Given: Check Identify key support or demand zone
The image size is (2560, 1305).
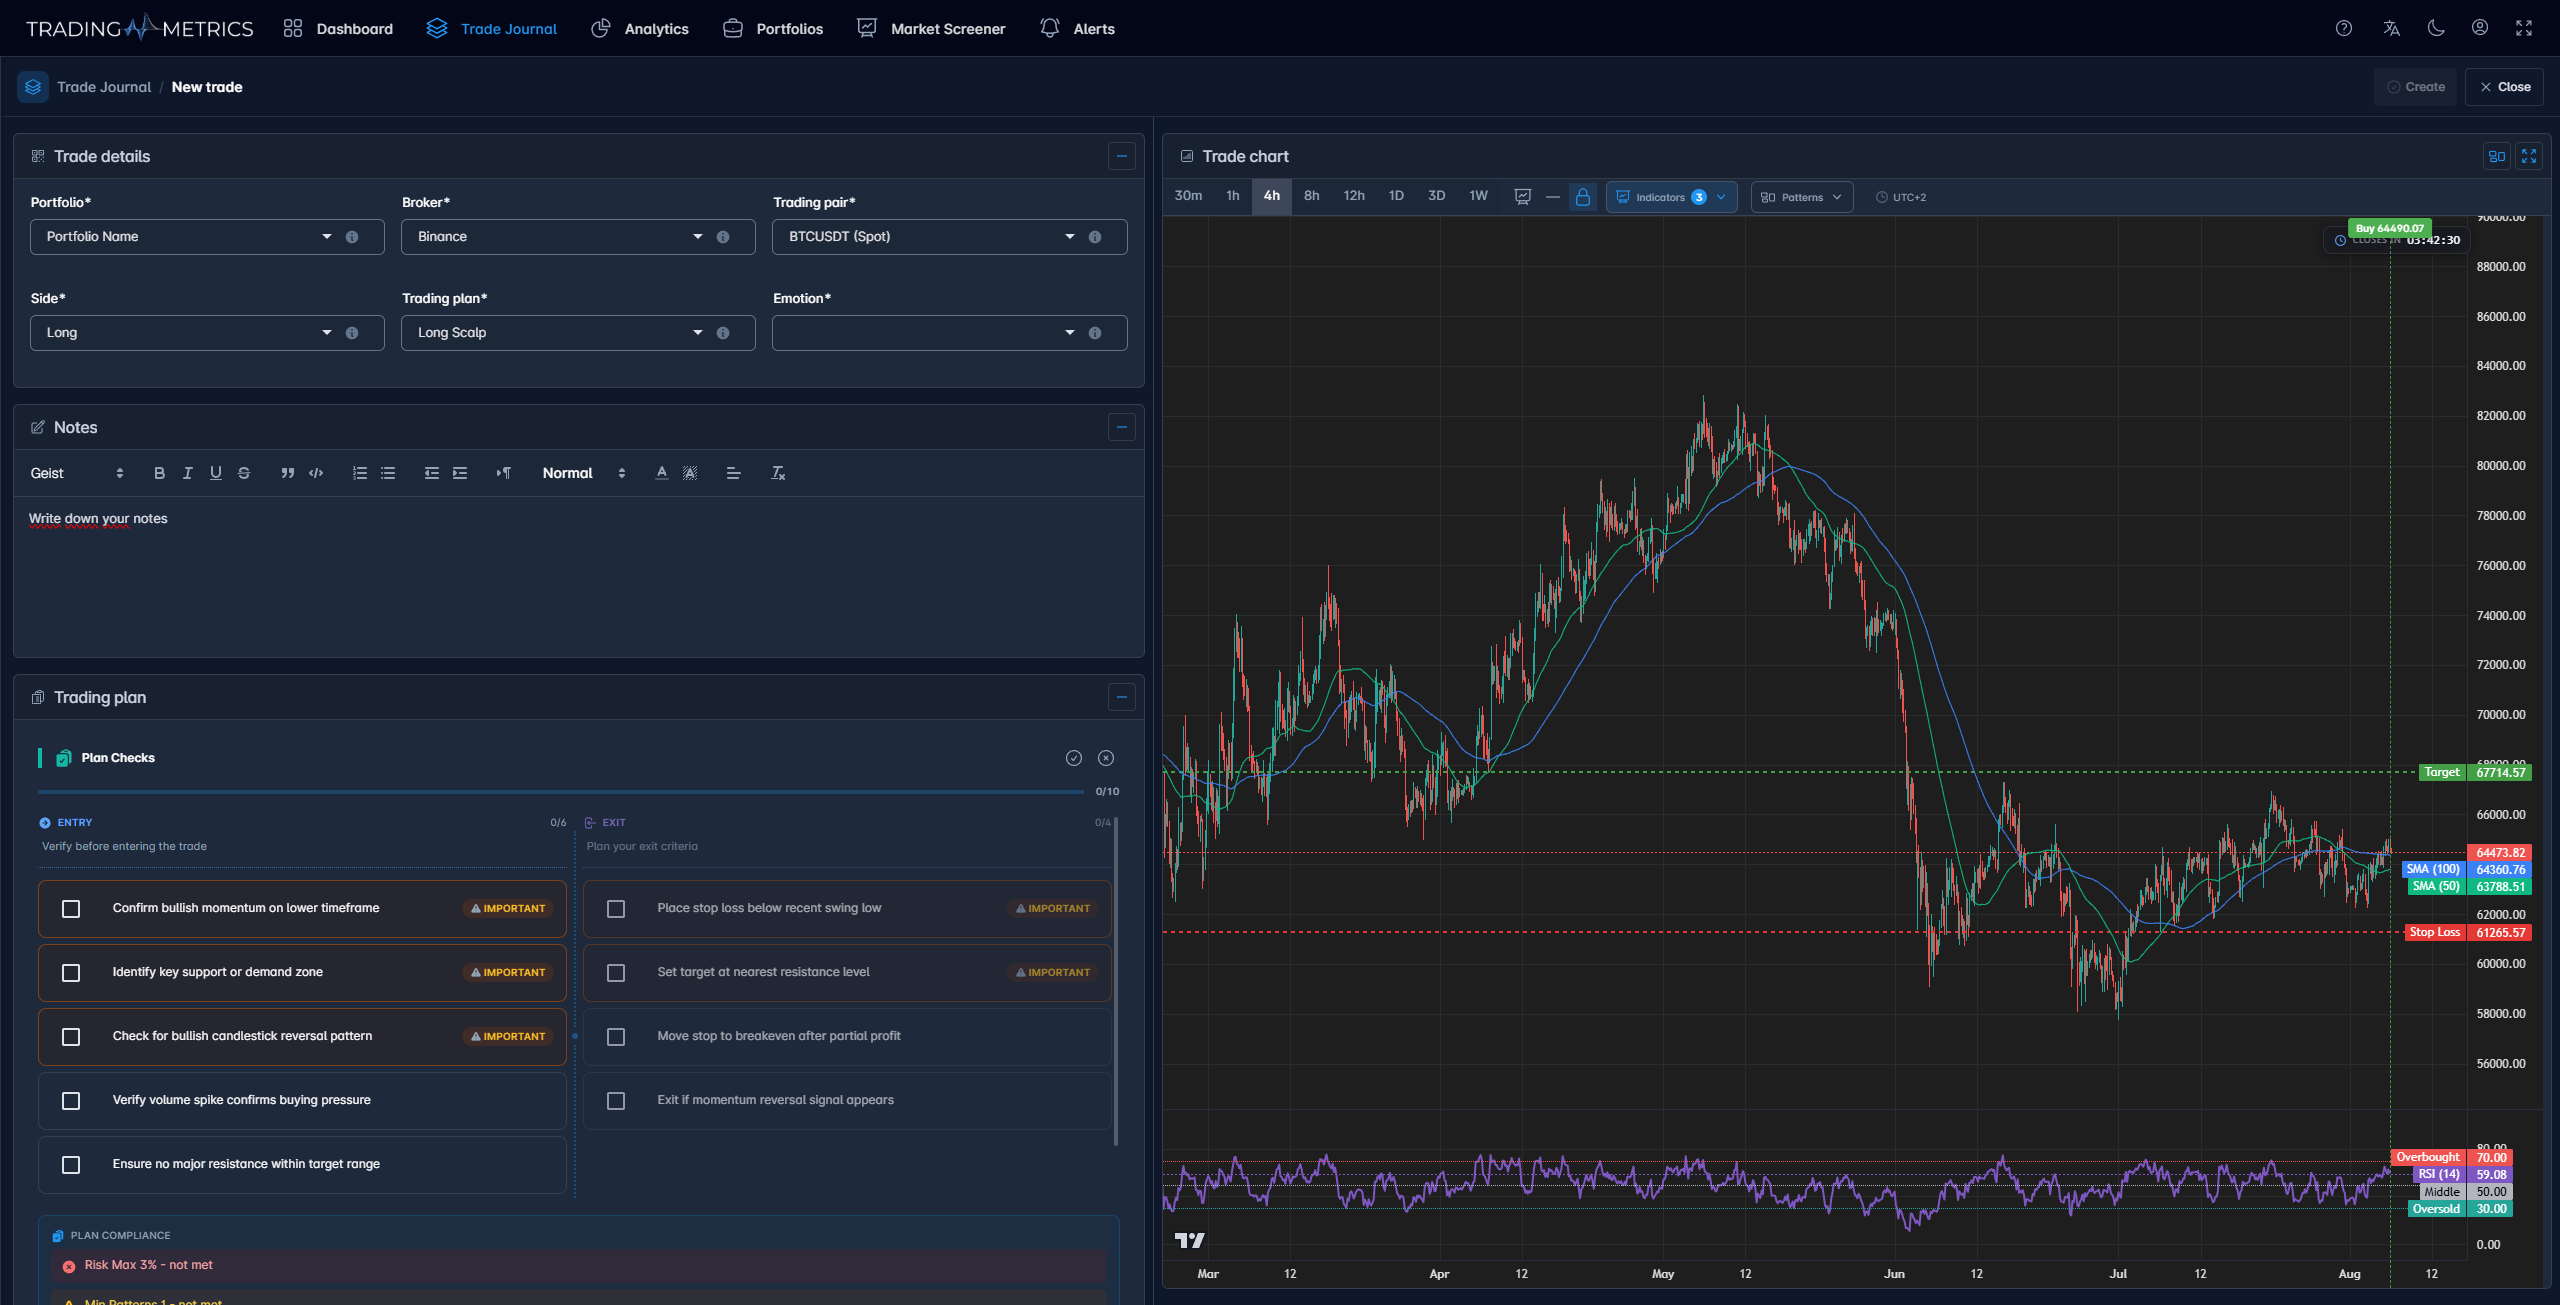Looking at the screenshot, I should 71,973.
